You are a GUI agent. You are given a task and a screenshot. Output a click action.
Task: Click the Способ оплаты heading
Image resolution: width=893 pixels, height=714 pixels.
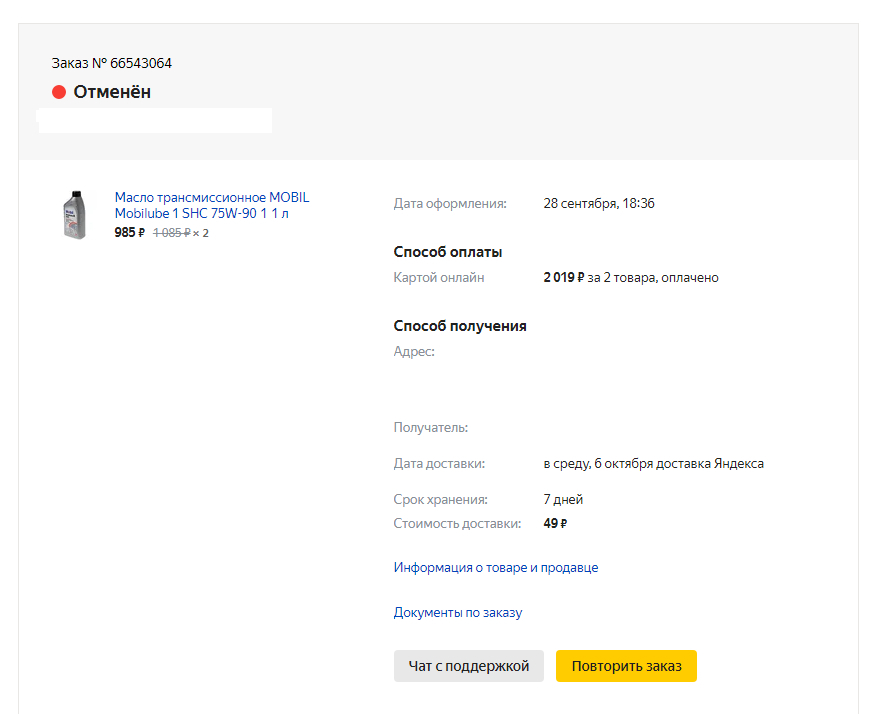[448, 252]
